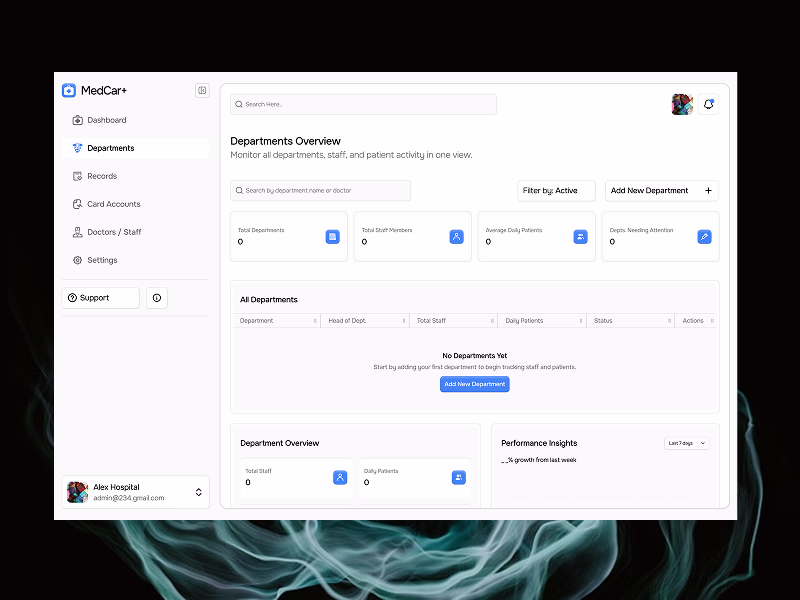Click the info icon beside Support
Screen dimensions: 800x600
[157, 298]
